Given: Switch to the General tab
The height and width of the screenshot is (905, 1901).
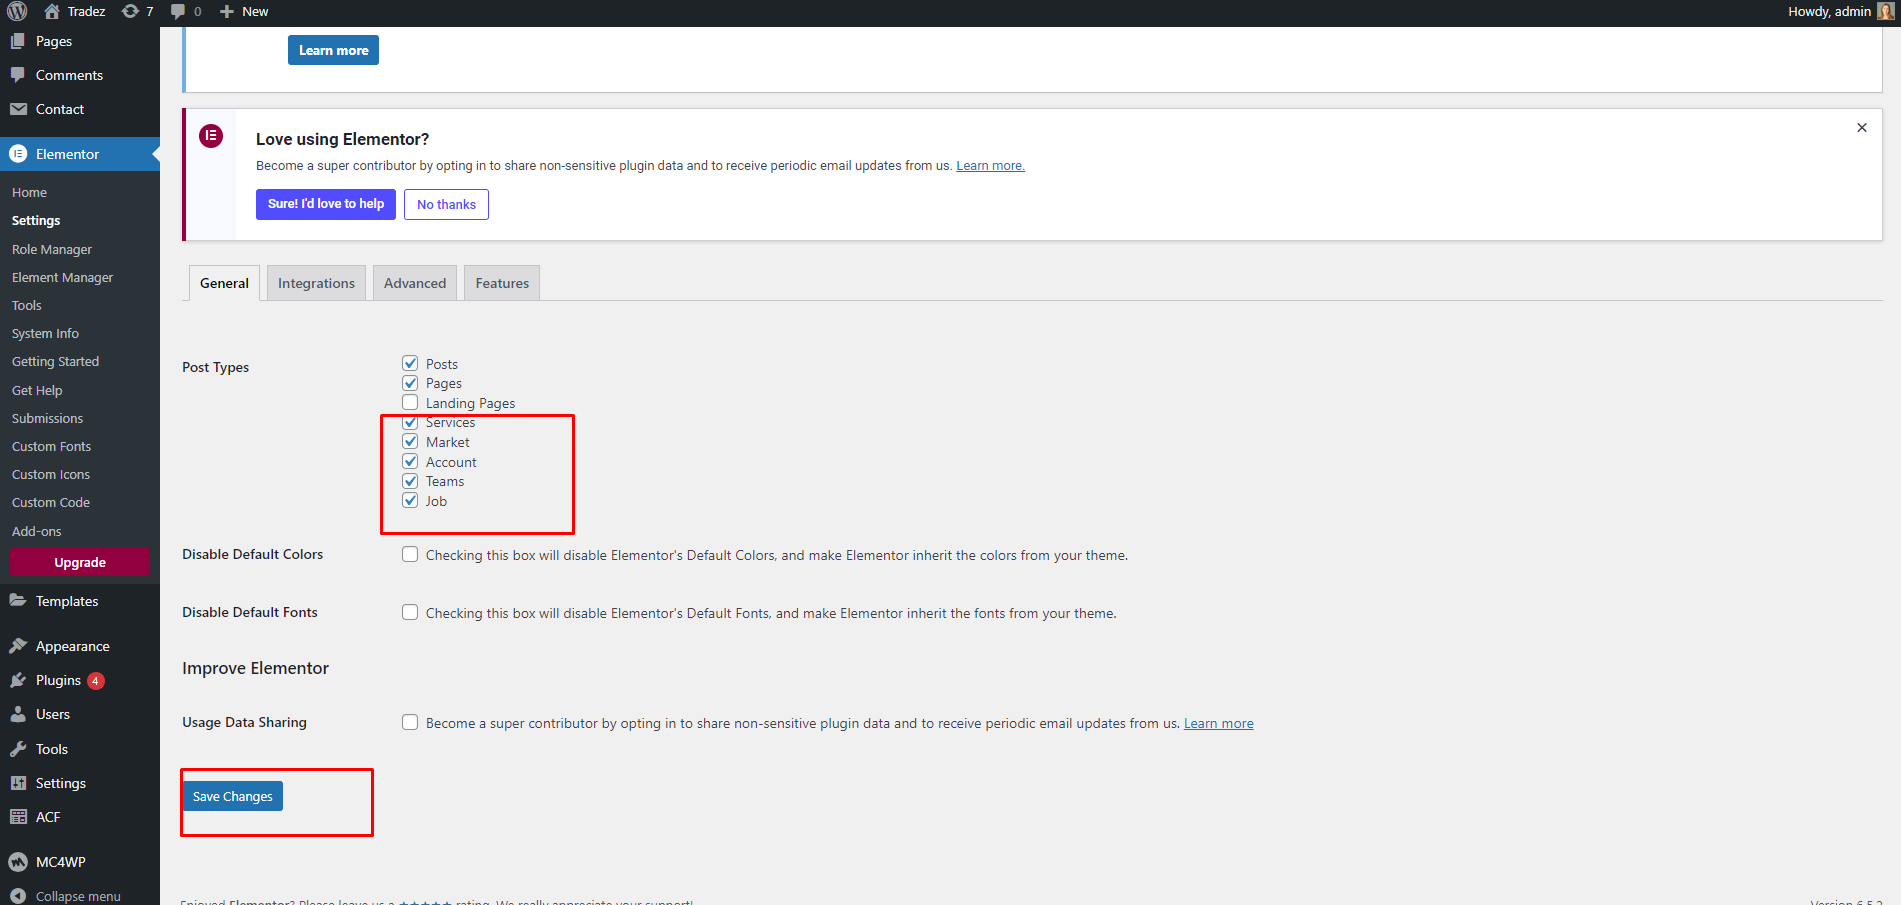Looking at the screenshot, I should click(224, 283).
